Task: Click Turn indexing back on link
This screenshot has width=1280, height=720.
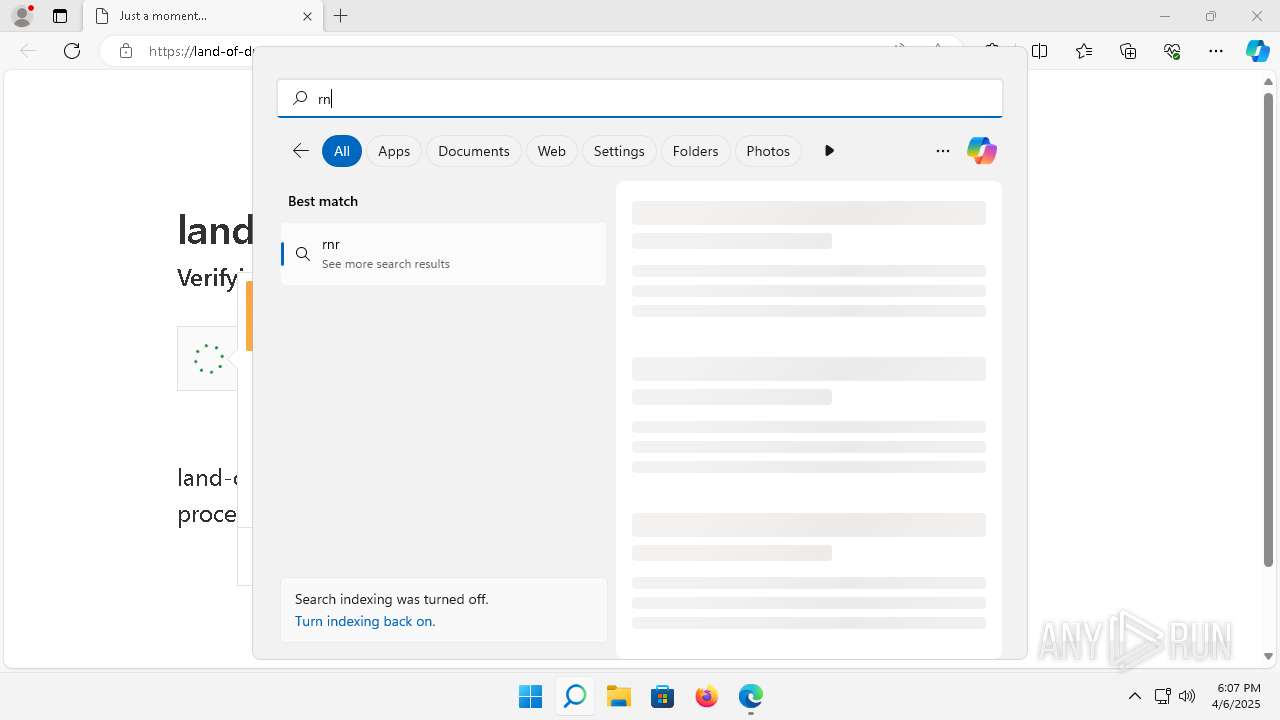Action: click(x=365, y=621)
